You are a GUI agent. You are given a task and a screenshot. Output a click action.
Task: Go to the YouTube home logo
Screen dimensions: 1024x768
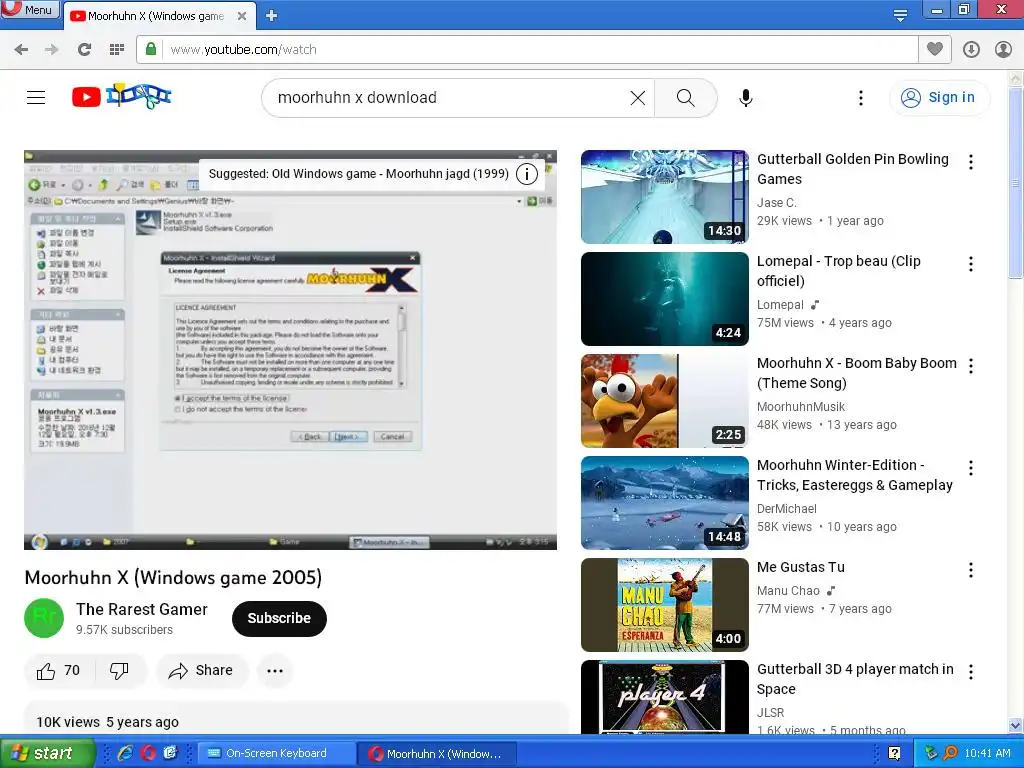[x=121, y=97]
